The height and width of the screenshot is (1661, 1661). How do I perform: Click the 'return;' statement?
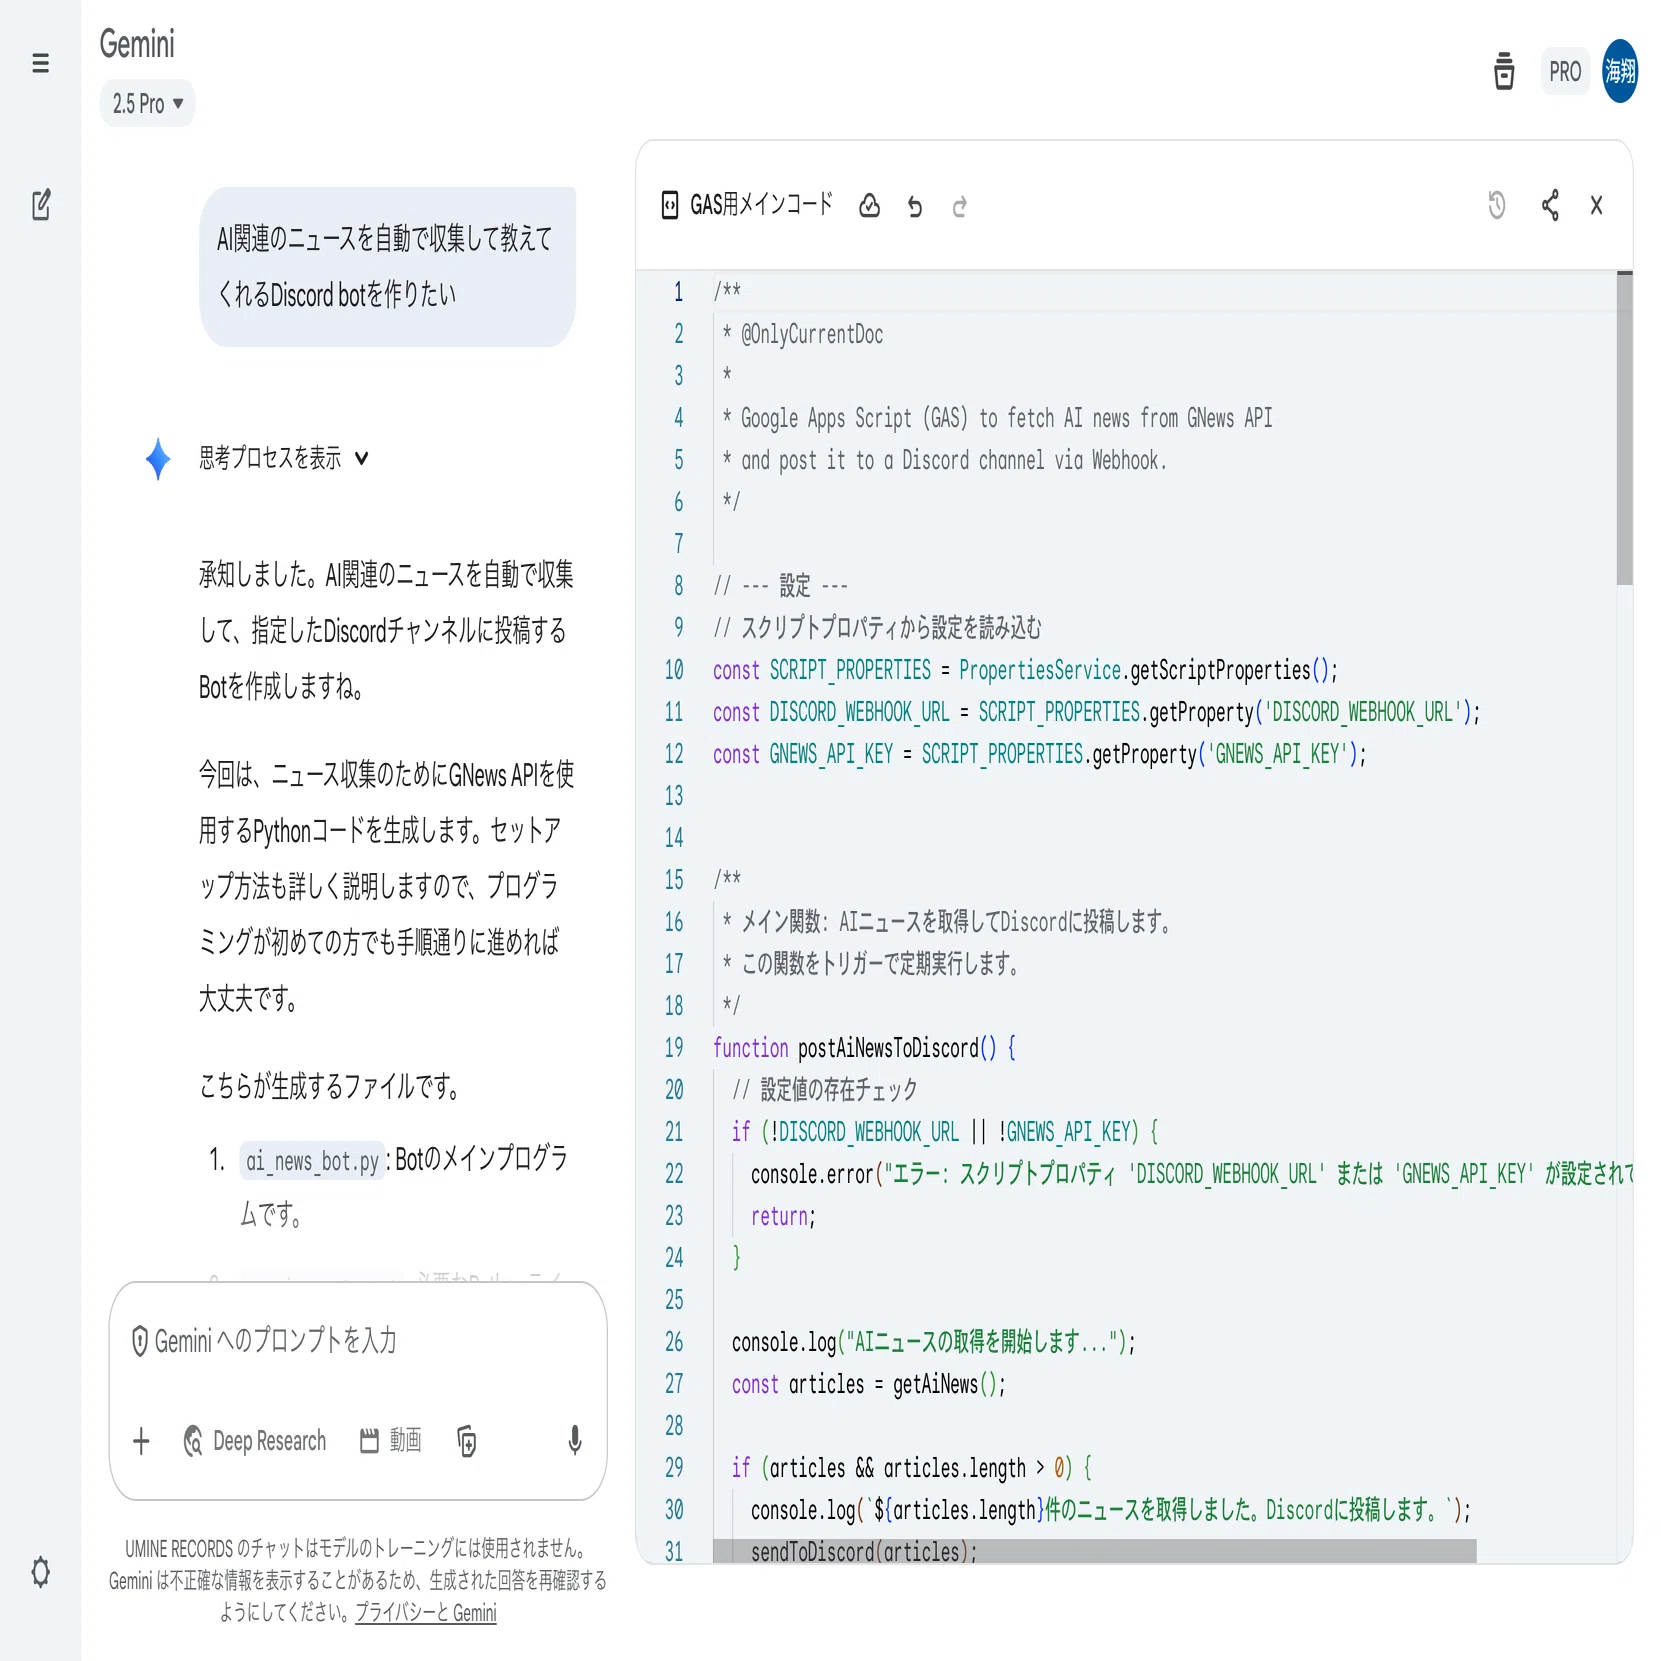(x=783, y=1216)
